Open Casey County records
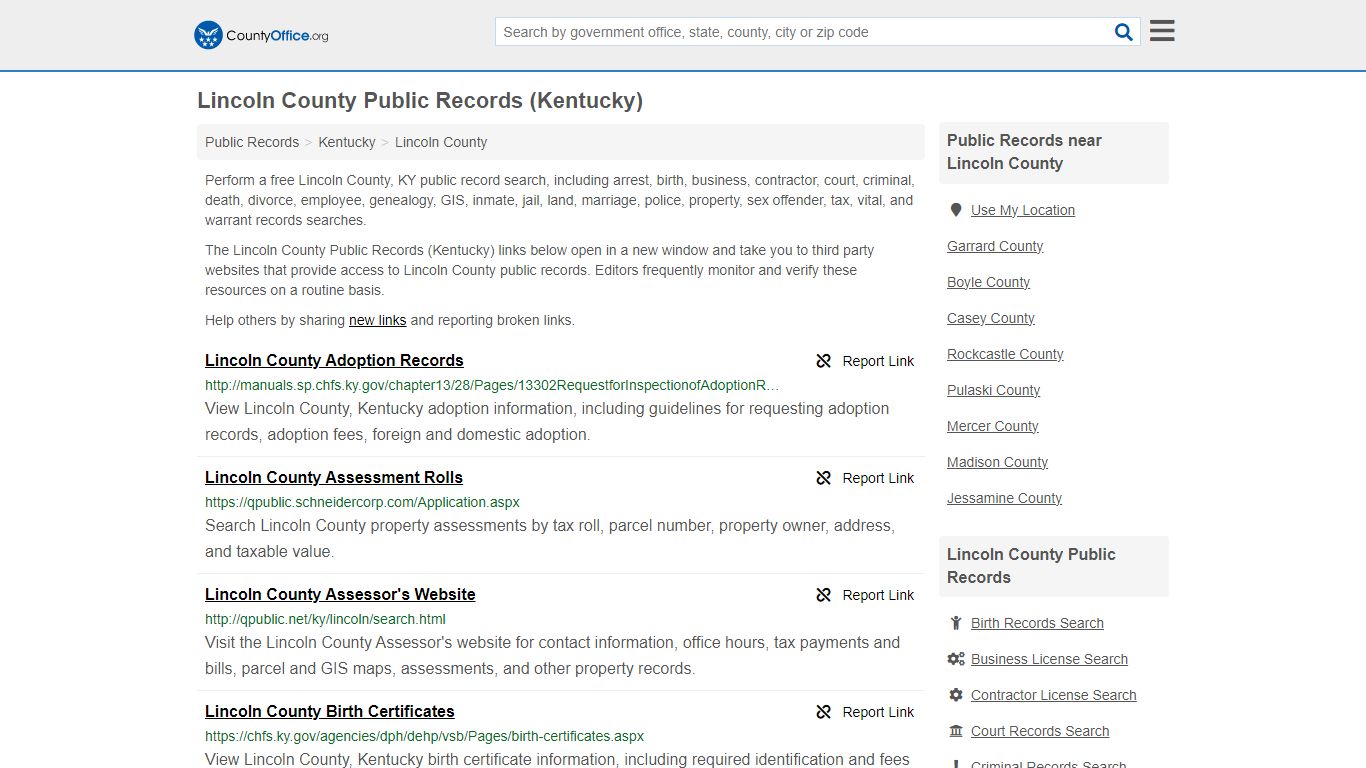 tap(991, 318)
